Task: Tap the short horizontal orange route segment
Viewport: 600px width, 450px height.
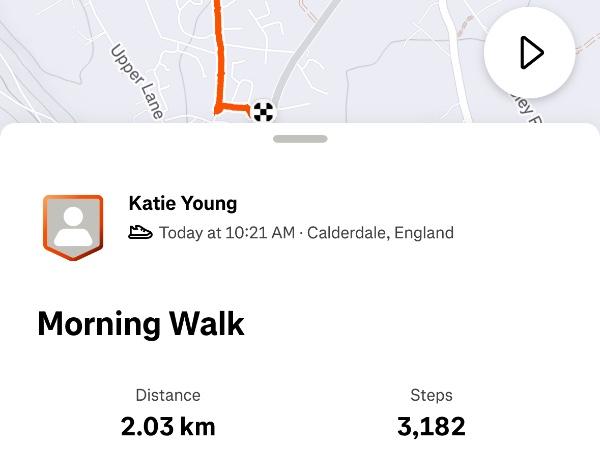Action: point(236,107)
